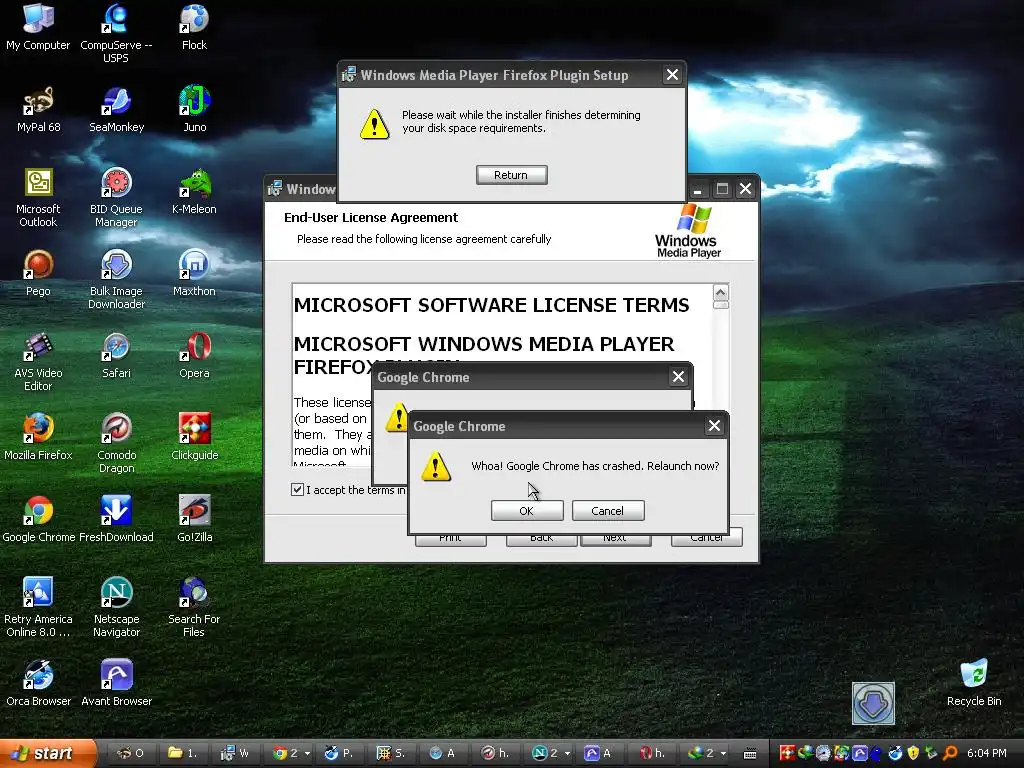1024x768 pixels.
Task: Click the 'MICROSOFT SOFTWARE LICENSE TERMS' heading
Action: coord(491,305)
